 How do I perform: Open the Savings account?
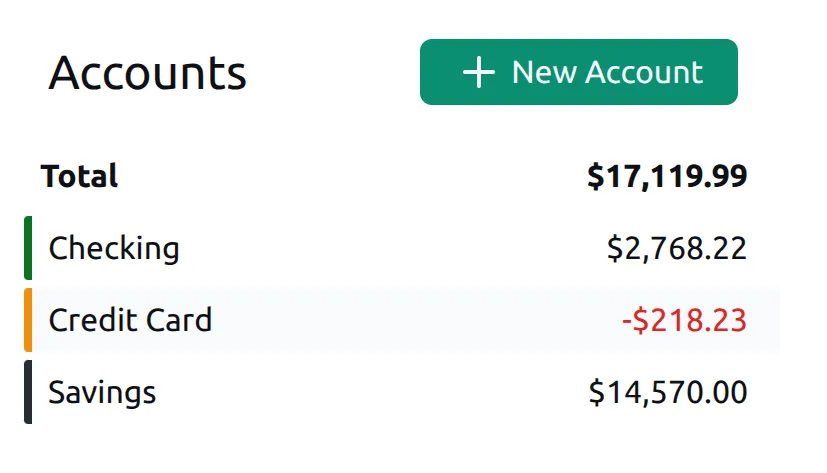coord(102,392)
